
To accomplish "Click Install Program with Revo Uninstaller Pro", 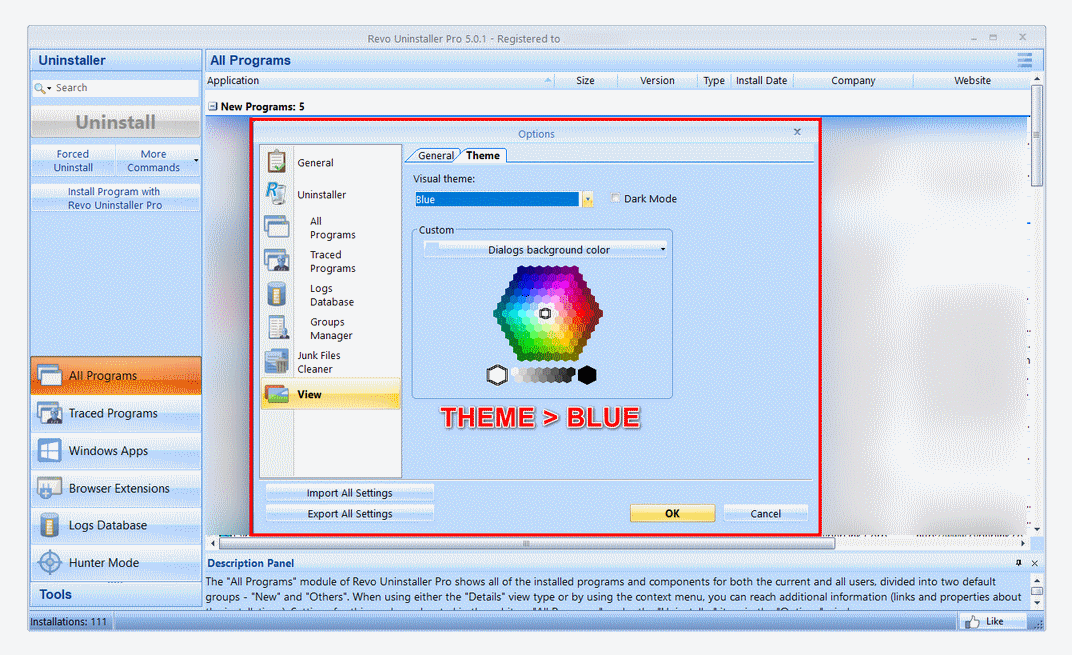I will point(116,198).
